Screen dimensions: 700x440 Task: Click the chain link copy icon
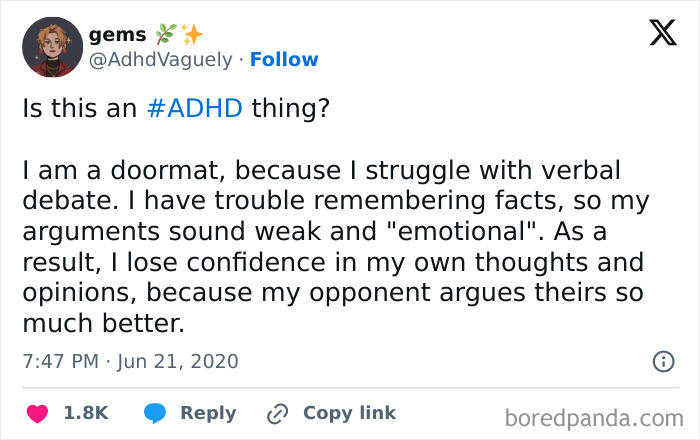tap(278, 413)
